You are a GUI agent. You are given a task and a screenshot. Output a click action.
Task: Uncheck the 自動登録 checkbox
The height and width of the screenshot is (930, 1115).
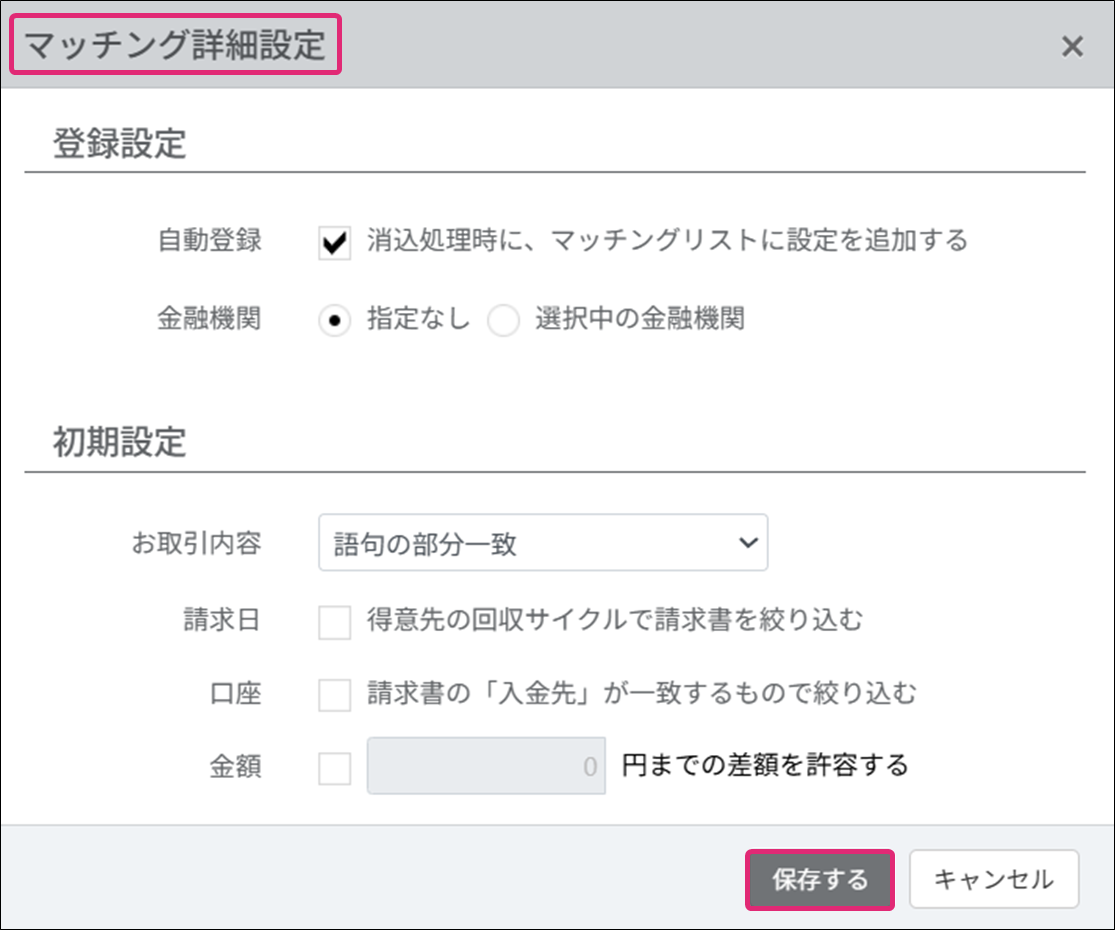[x=335, y=242]
